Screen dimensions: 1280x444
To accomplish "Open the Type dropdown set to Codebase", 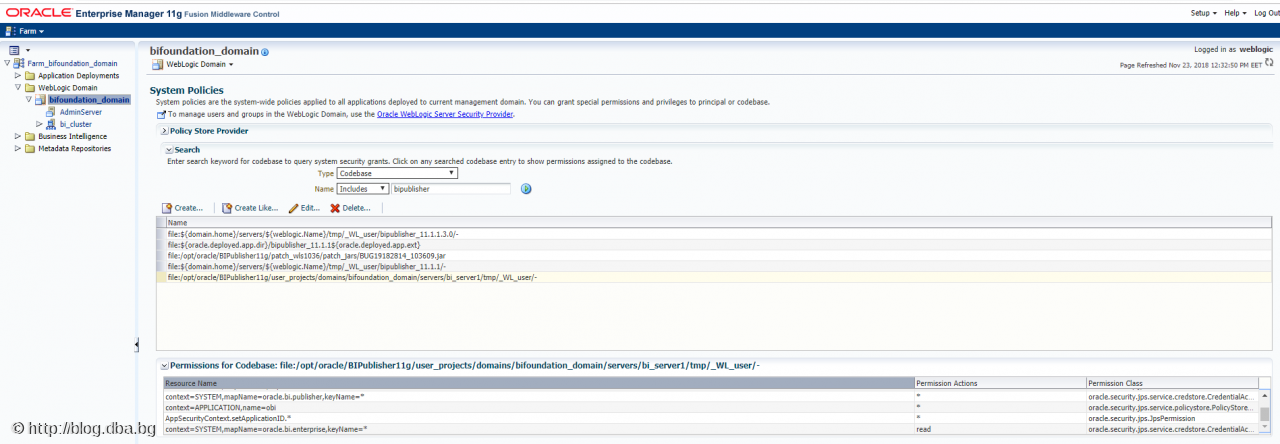I will (x=397, y=173).
